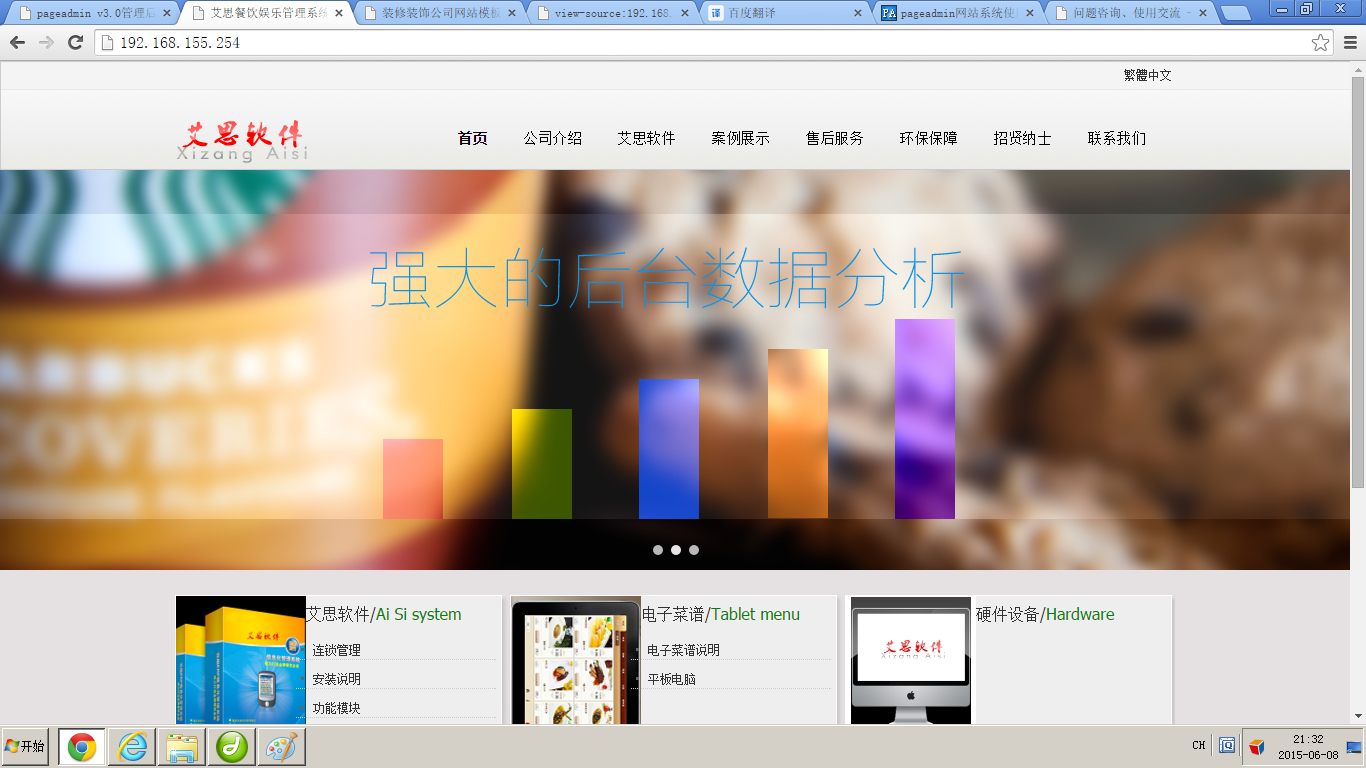Viewport: 1366px width, 768px height.
Task: Click the address bar URL field
Action: tap(700, 42)
